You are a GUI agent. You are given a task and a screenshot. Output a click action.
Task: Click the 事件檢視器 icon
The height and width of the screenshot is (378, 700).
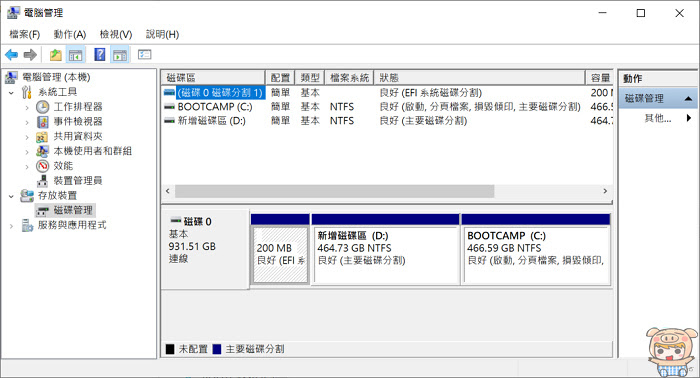[42, 122]
